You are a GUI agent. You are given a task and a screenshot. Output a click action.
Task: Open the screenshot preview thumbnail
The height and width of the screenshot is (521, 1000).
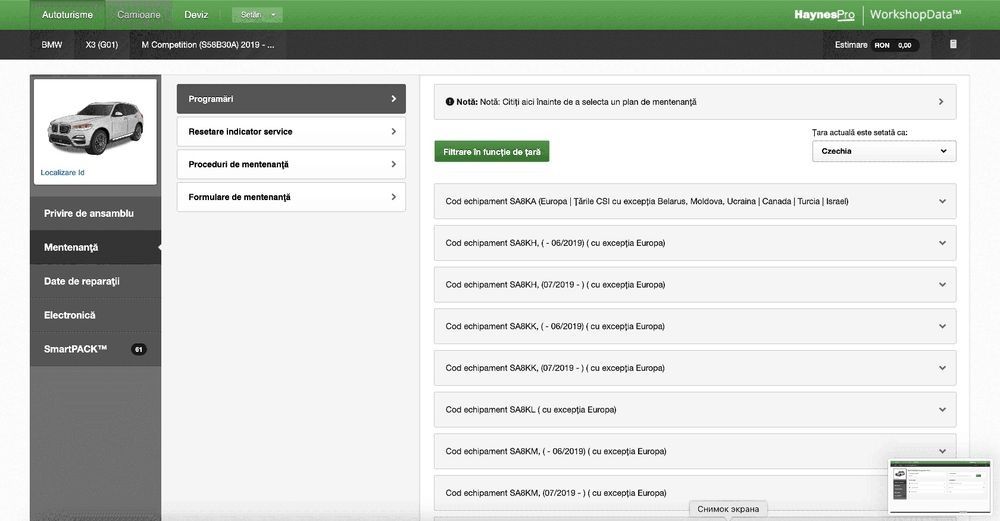(940, 487)
